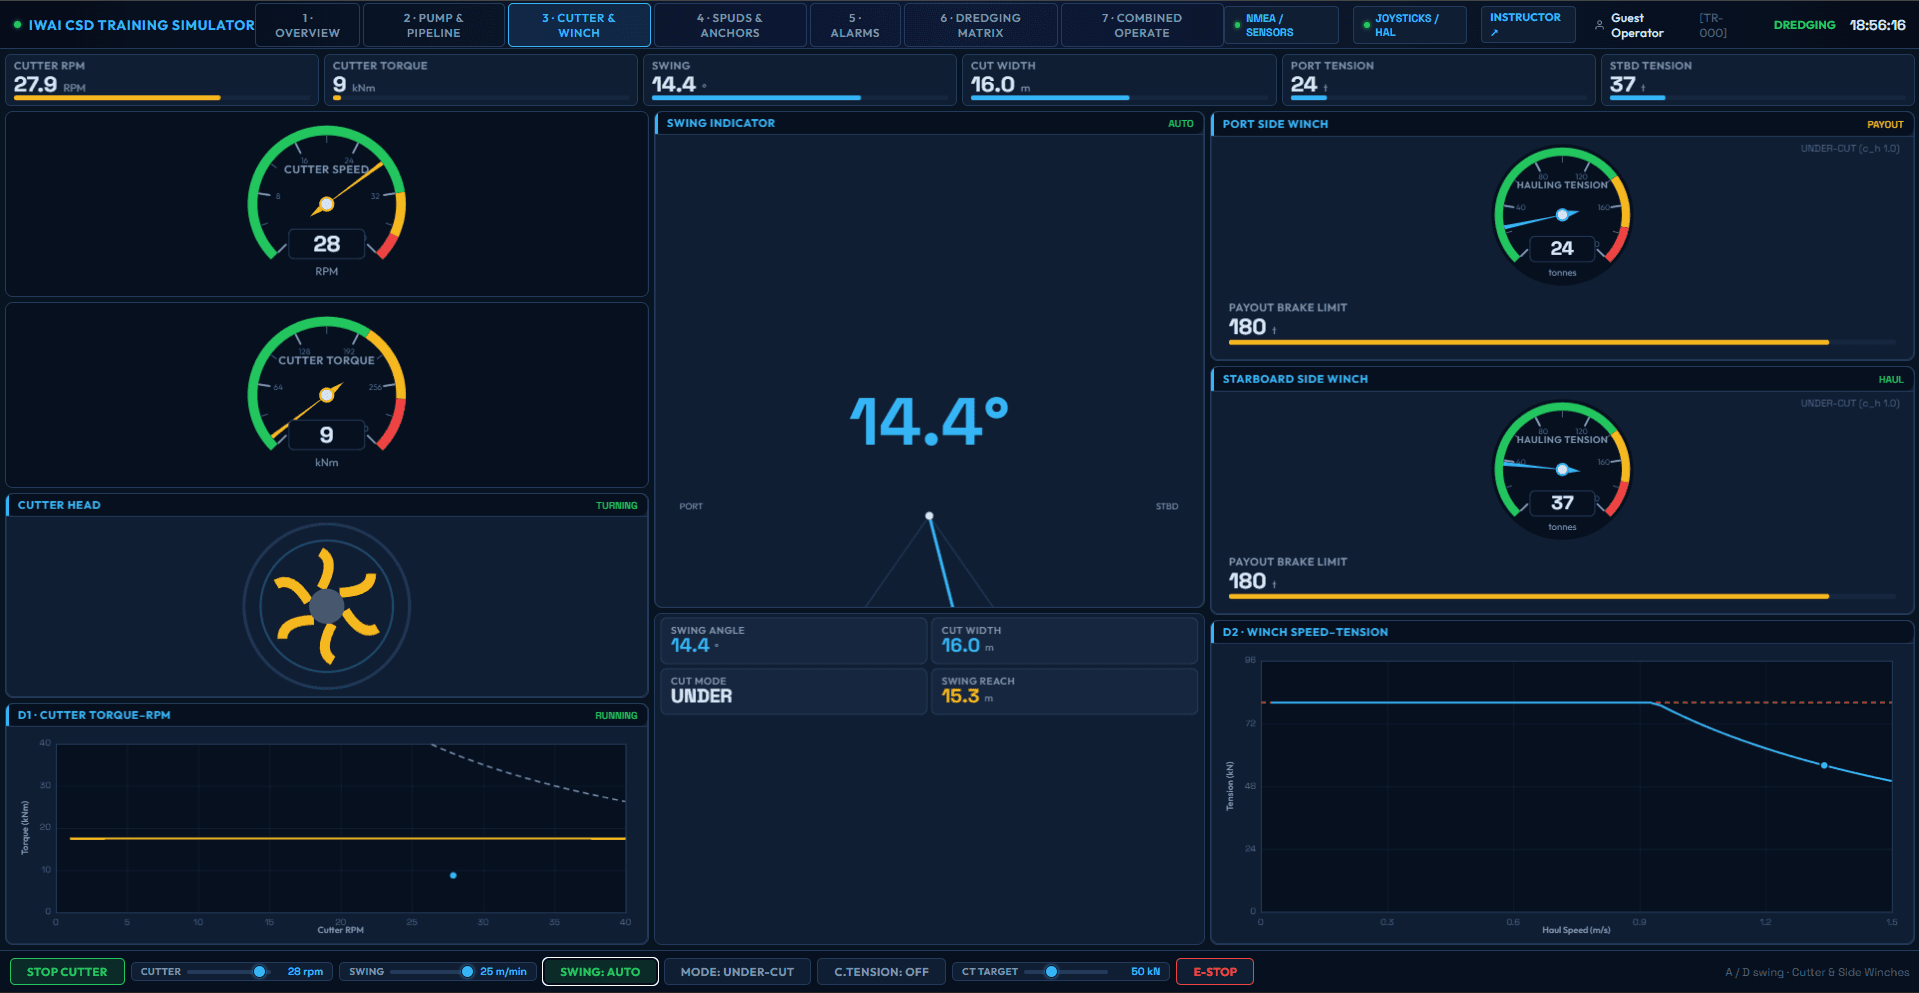The width and height of the screenshot is (1919, 993).
Task: Switch to 7 · Combined Operate tab
Action: 1142,25
